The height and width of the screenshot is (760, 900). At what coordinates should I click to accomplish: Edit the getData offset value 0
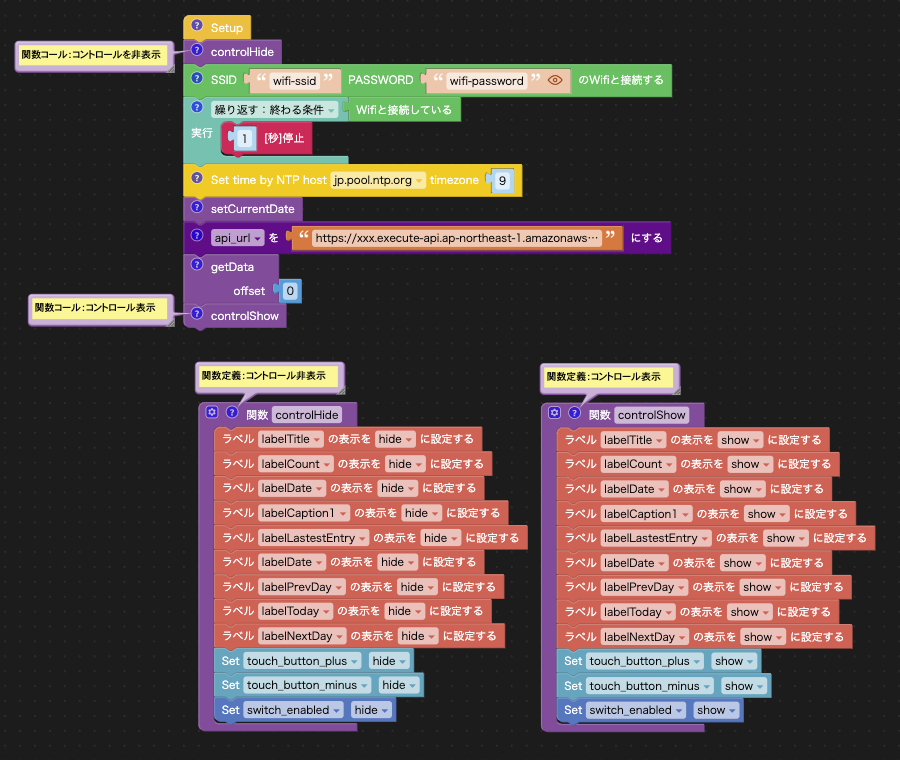click(x=290, y=291)
